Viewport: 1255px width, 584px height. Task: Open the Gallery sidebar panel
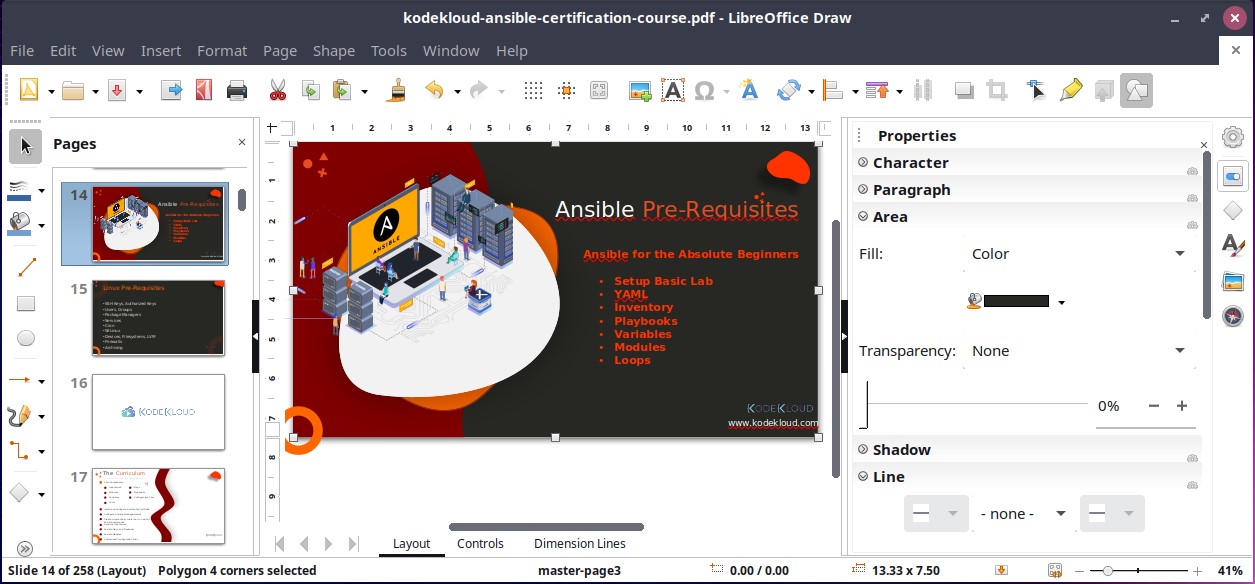(1233, 281)
